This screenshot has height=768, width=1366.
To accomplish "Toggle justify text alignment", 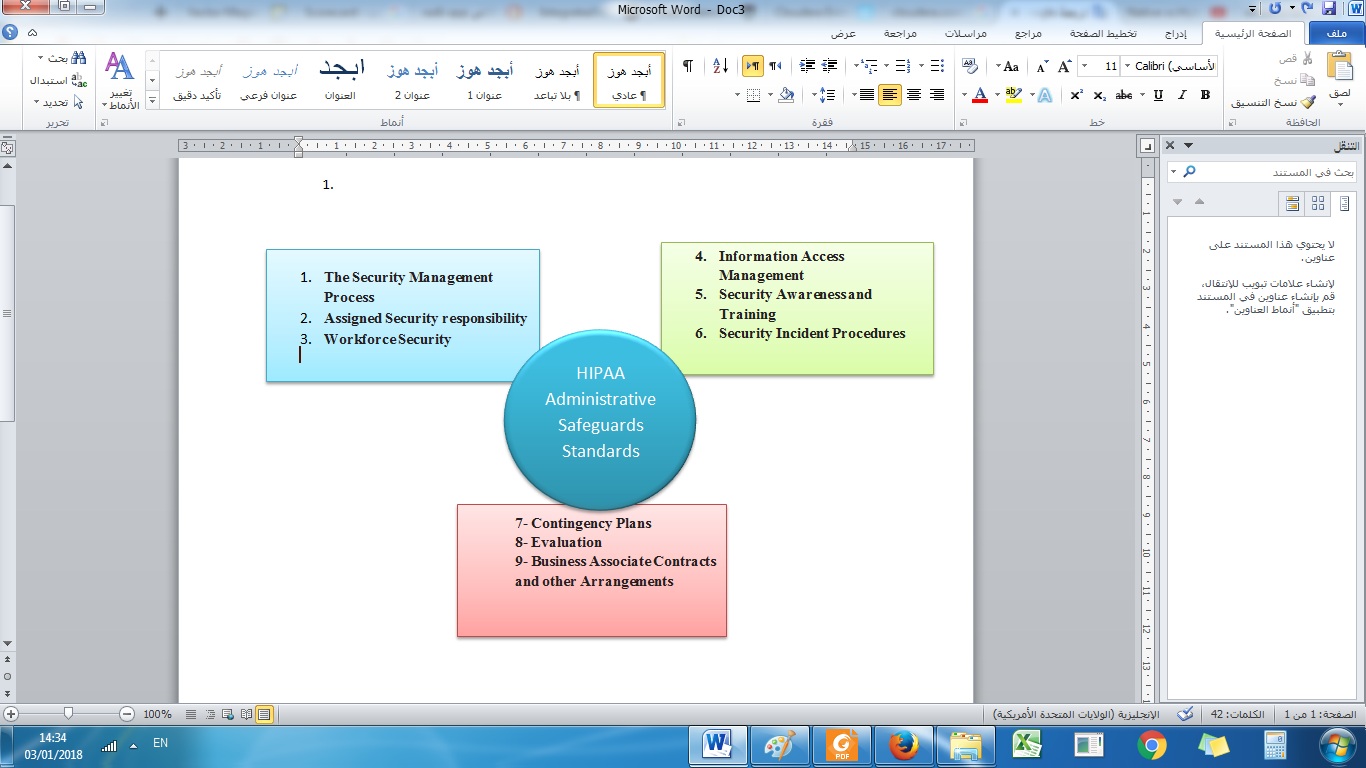I will pyautogui.click(x=865, y=95).
